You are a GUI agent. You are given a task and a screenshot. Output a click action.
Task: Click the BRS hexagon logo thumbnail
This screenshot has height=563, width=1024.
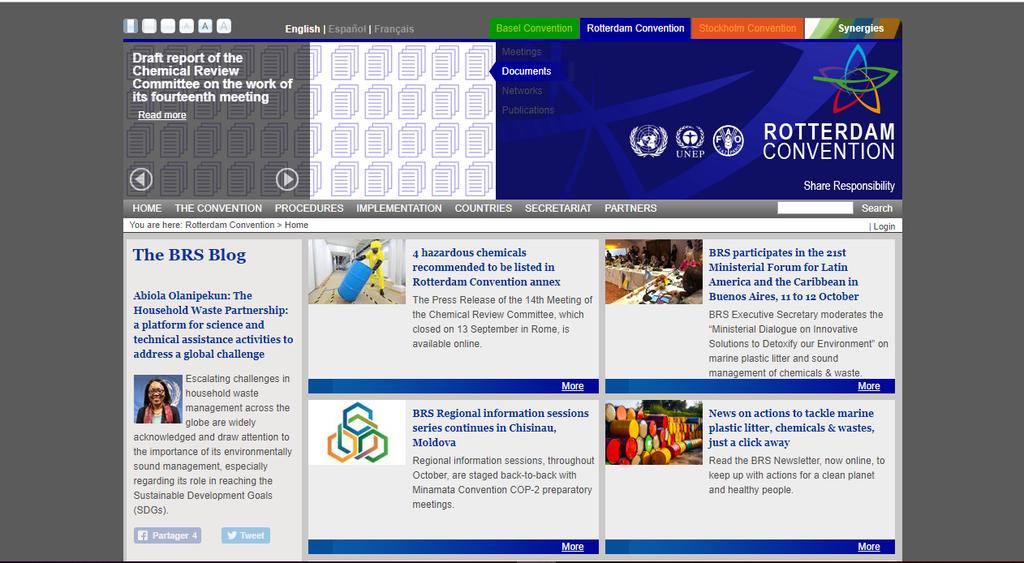click(x=357, y=432)
